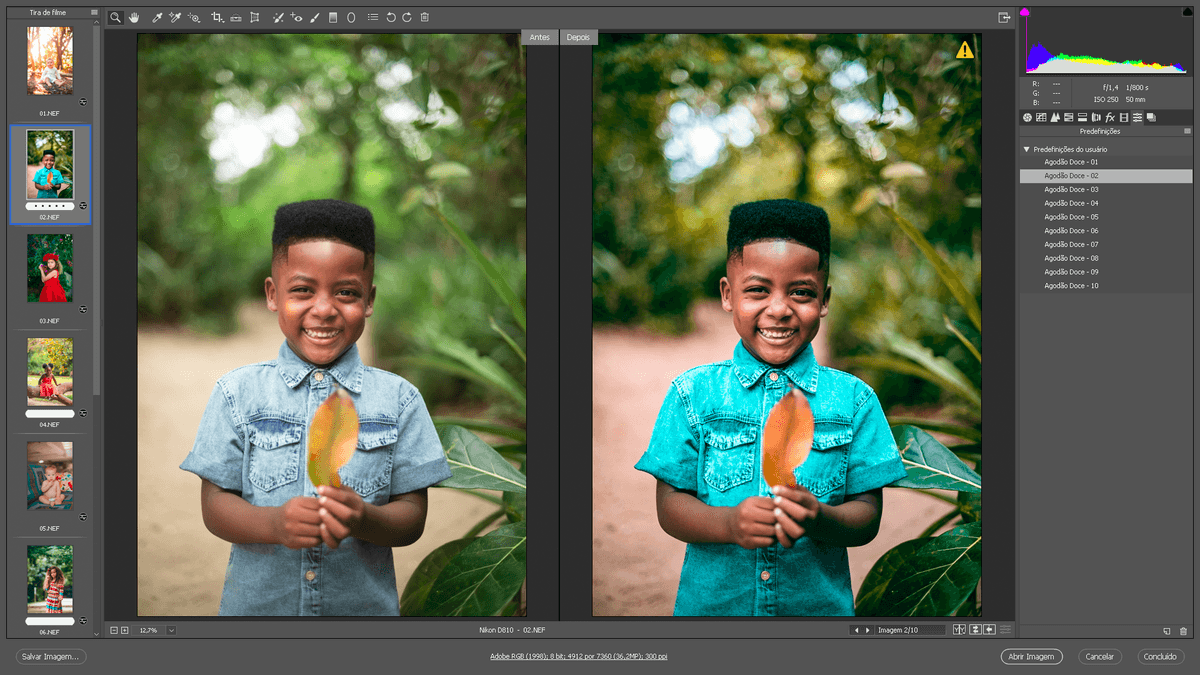Copy current settings to Before
This screenshot has width=1200, height=675.
point(989,630)
